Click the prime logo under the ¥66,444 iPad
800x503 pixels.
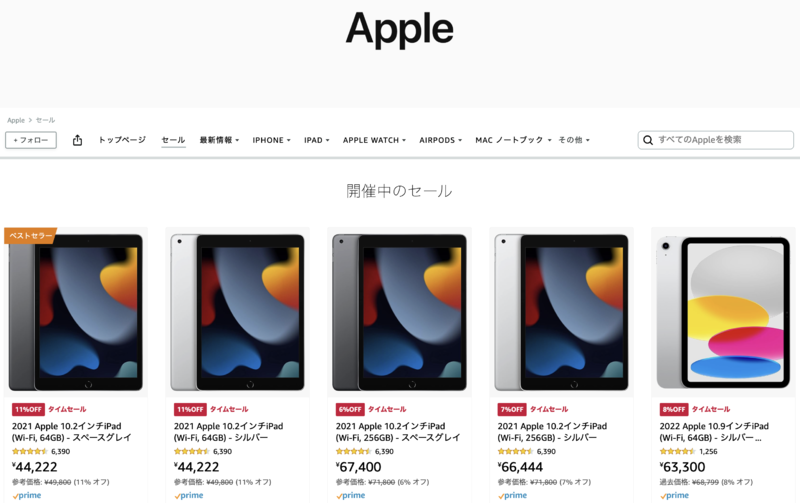512,495
